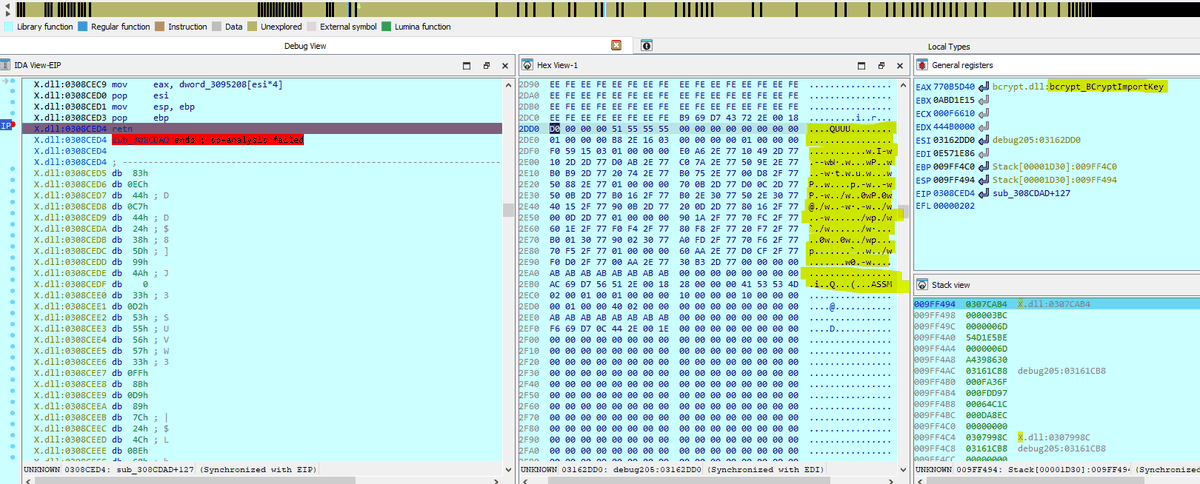
Task: Select stack row 009FF494 with 0307CAB4
Action: click(x=1055, y=302)
